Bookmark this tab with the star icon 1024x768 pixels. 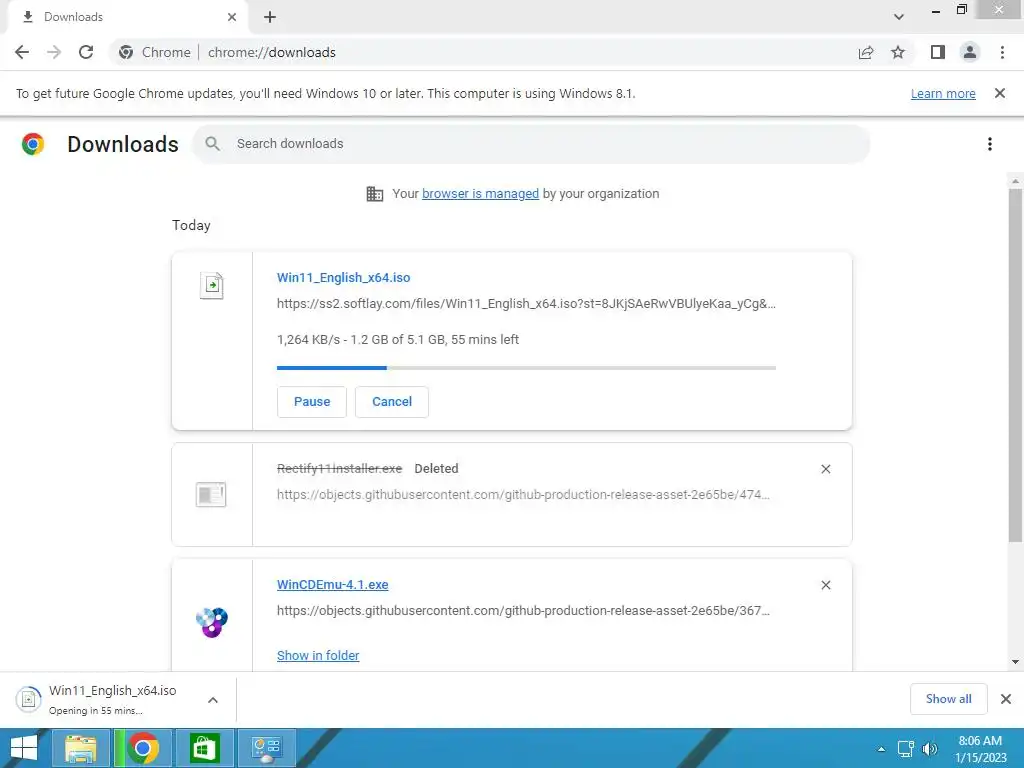click(x=898, y=52)
